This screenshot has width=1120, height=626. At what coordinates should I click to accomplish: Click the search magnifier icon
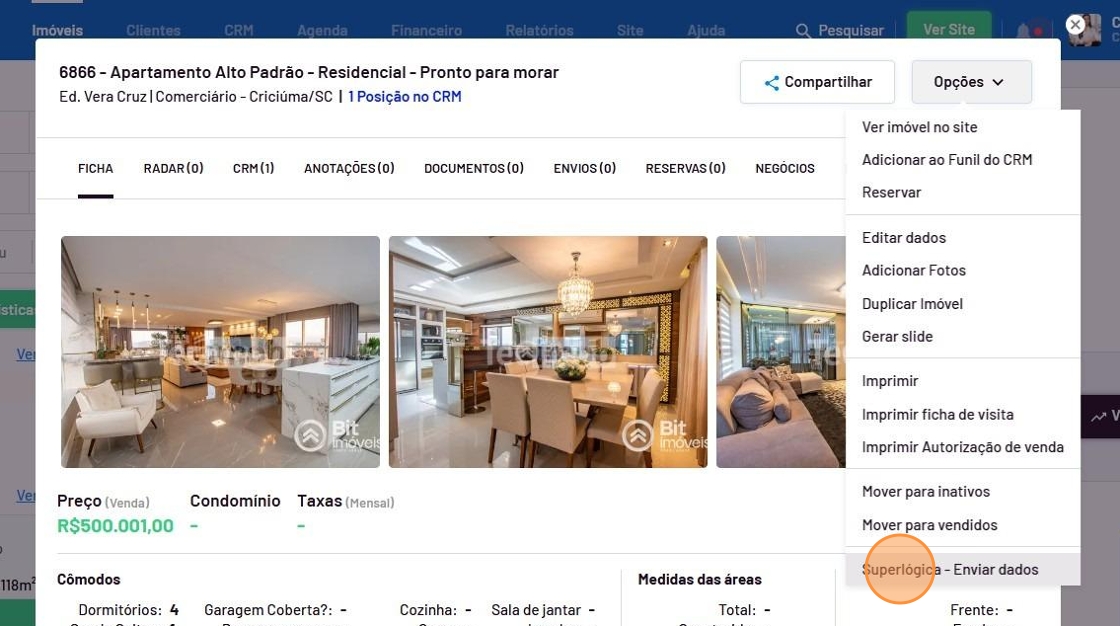(x=803, y=31)
